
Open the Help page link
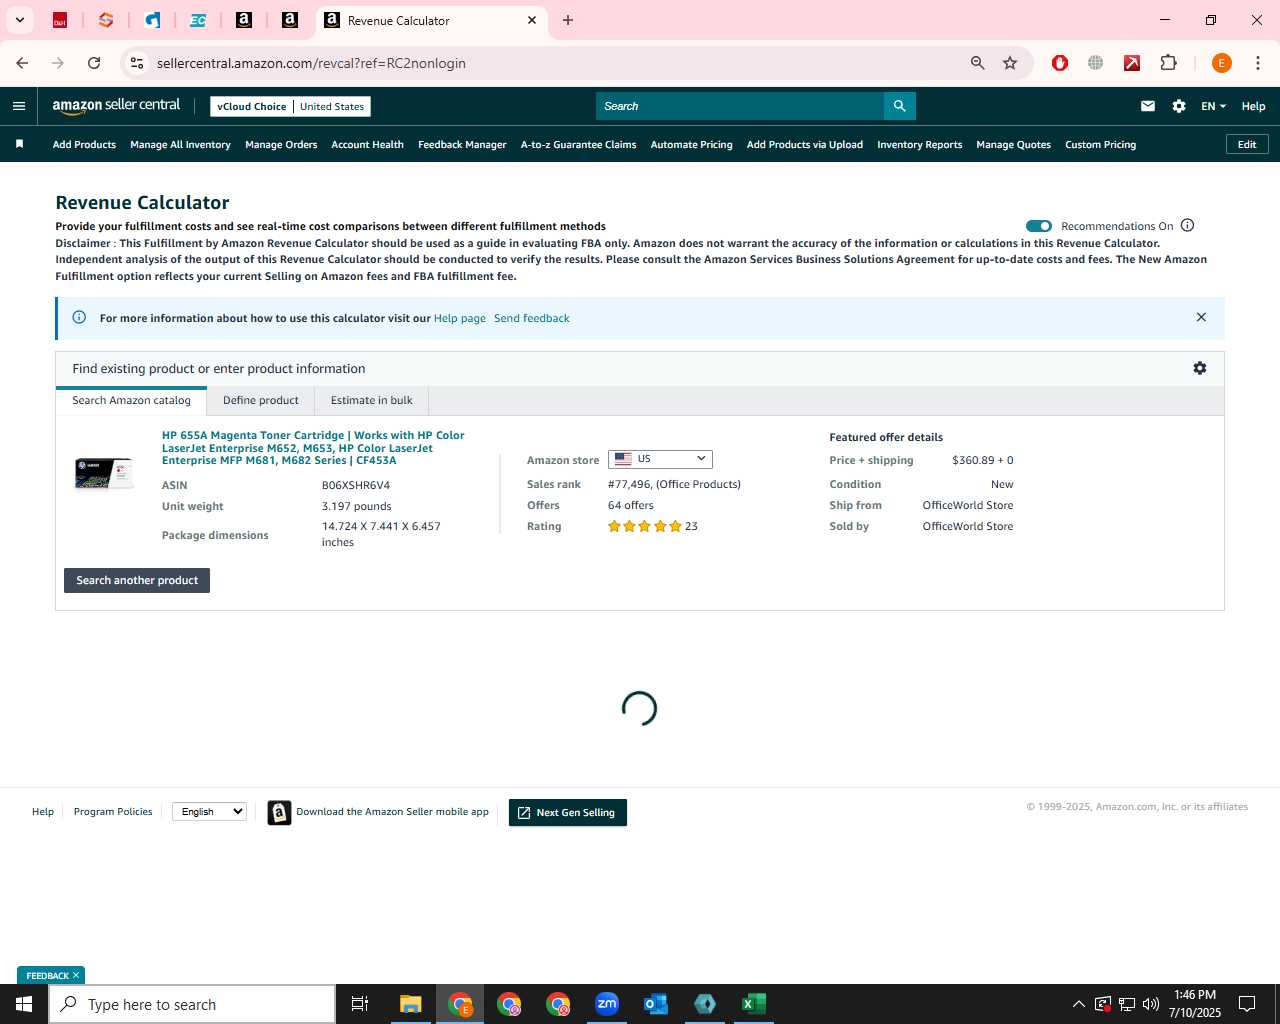point(460,318)
